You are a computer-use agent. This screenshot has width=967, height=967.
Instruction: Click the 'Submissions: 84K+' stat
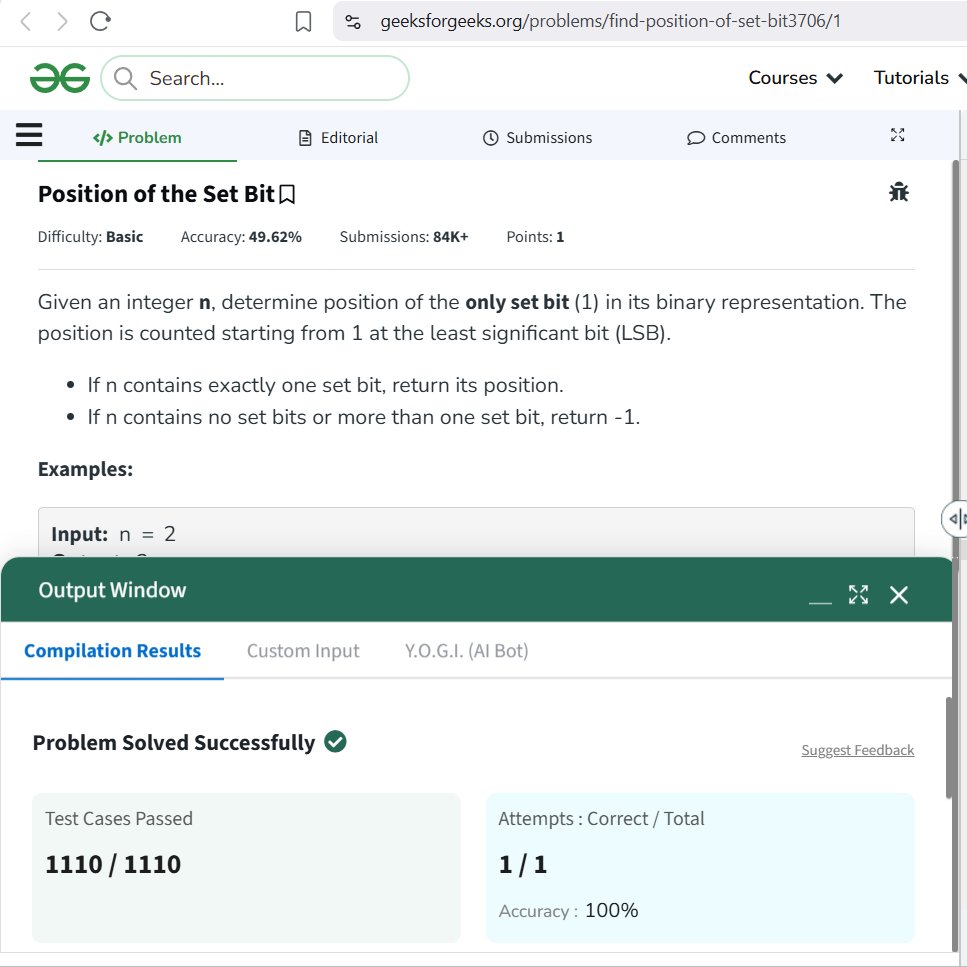click(404, 237)
